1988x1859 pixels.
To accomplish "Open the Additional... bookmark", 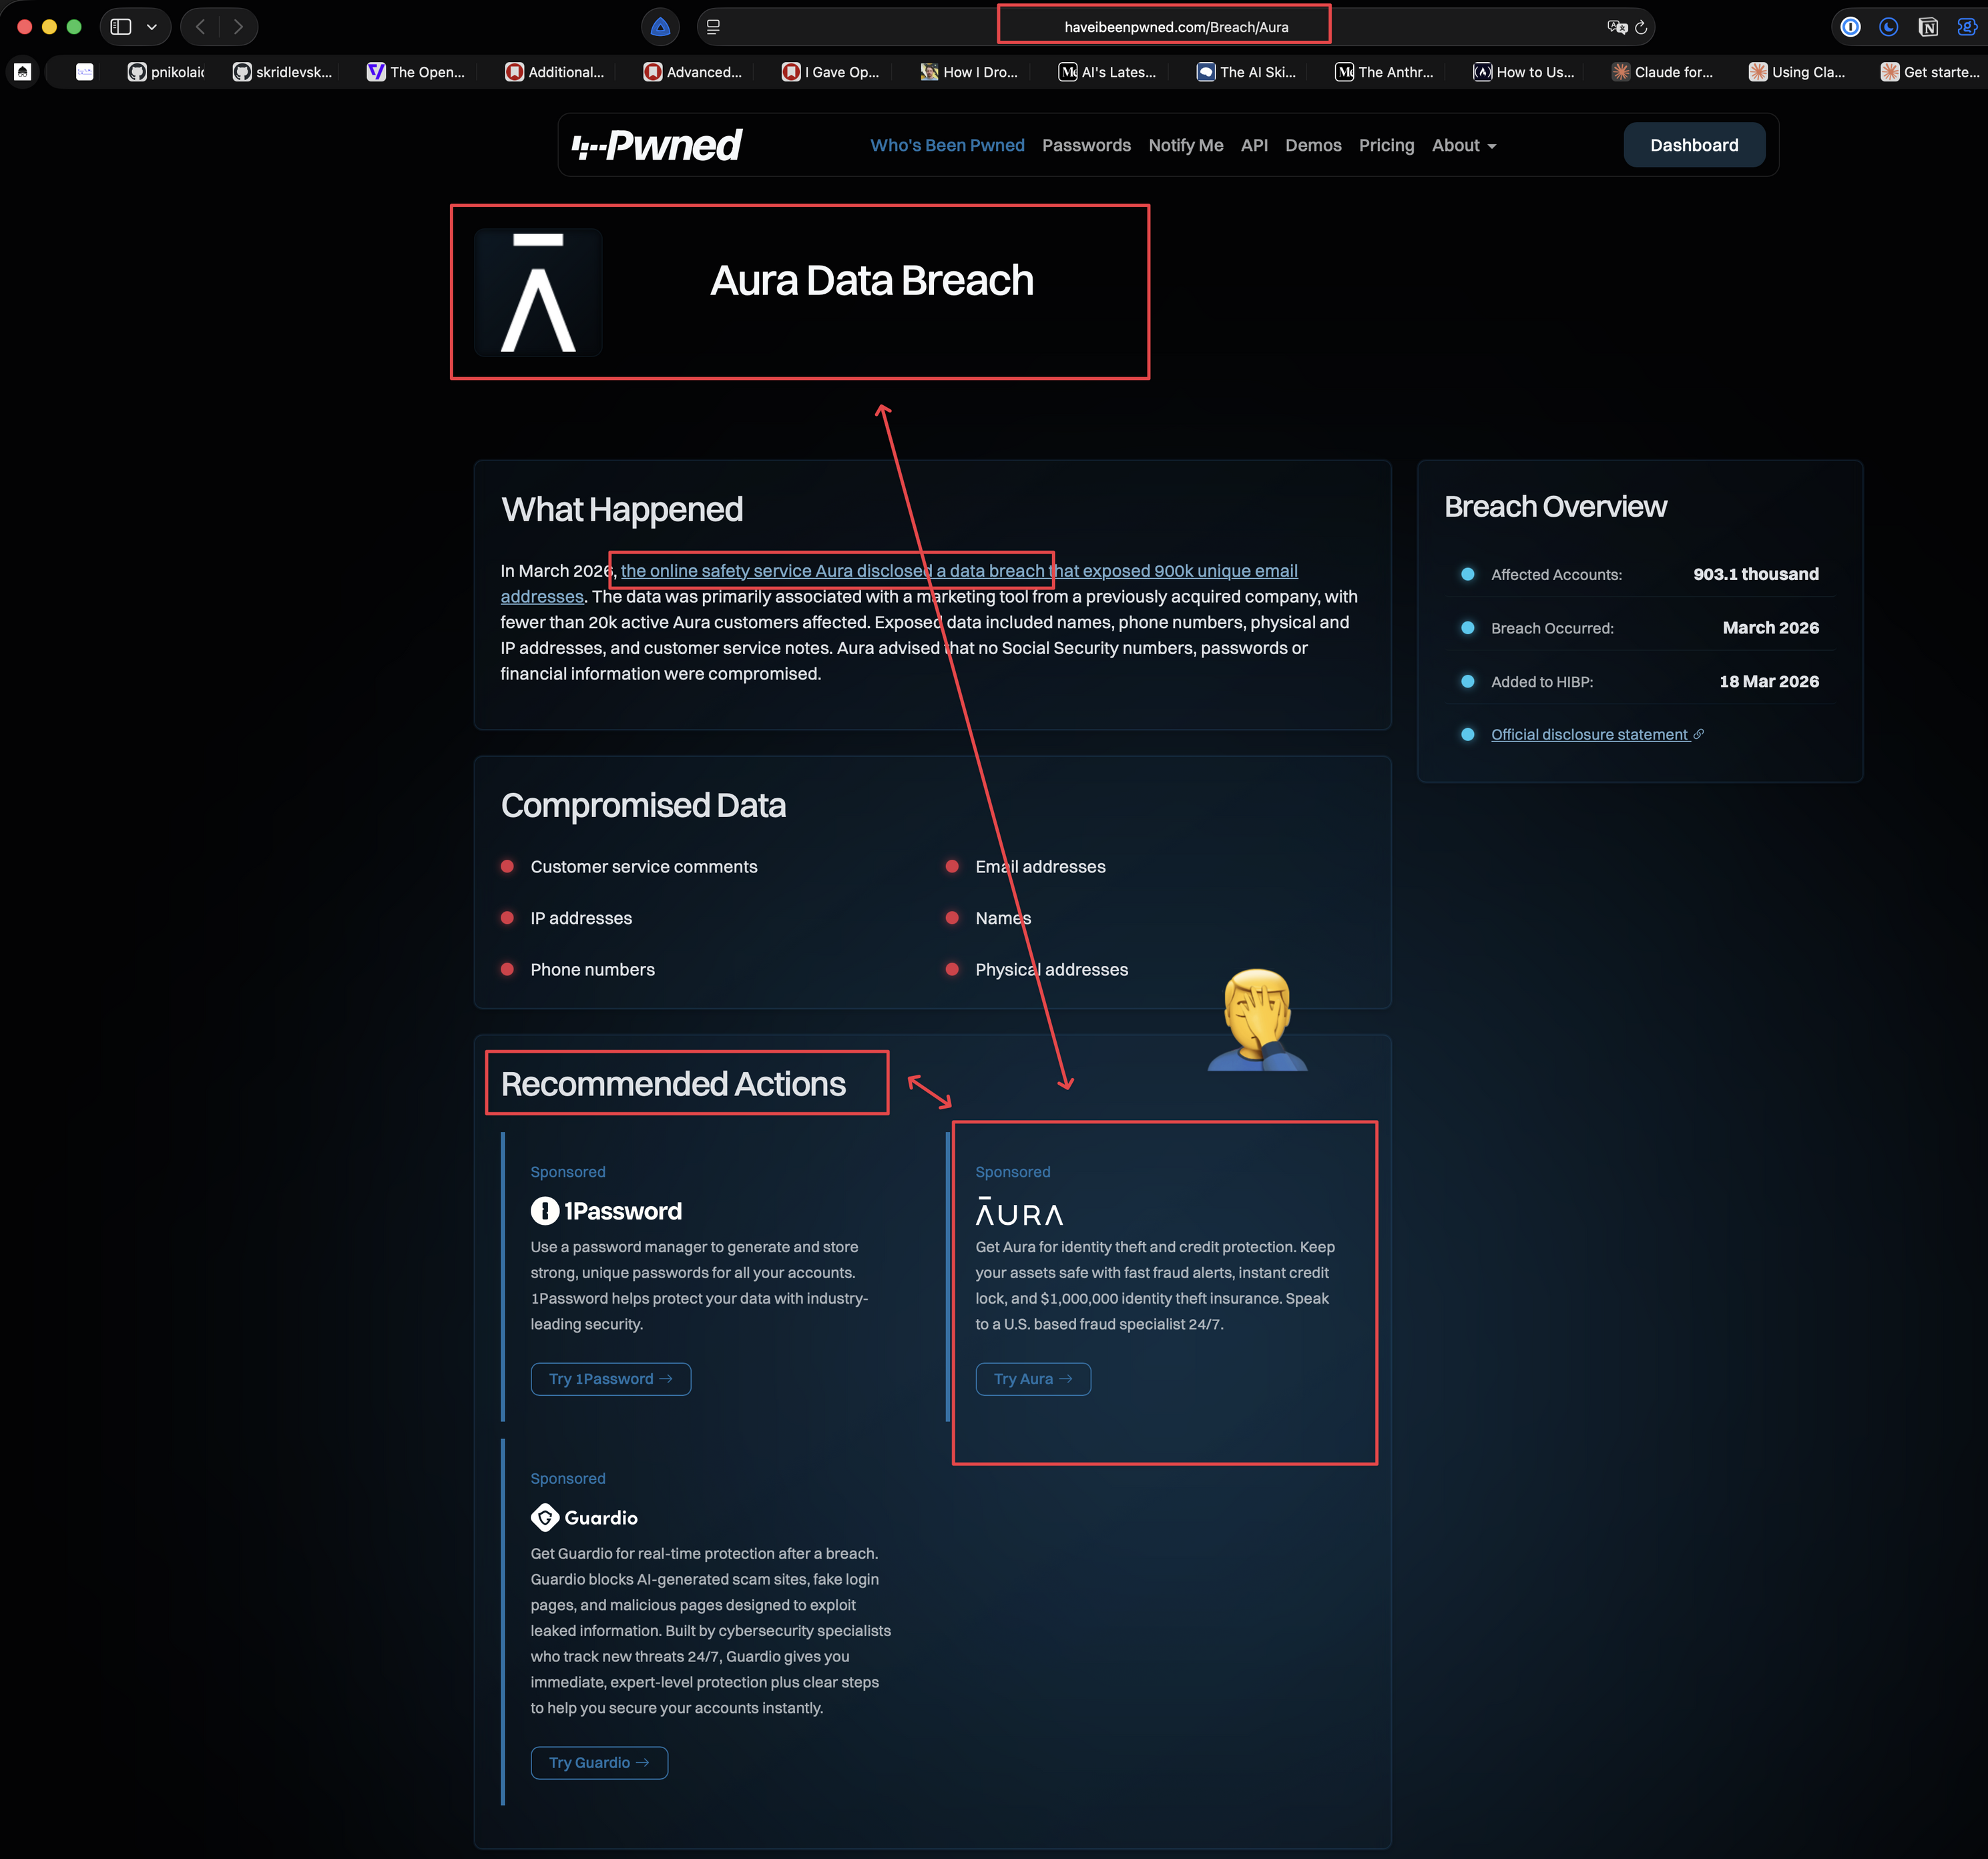I will pyautogui.click(x=555, y=72).
